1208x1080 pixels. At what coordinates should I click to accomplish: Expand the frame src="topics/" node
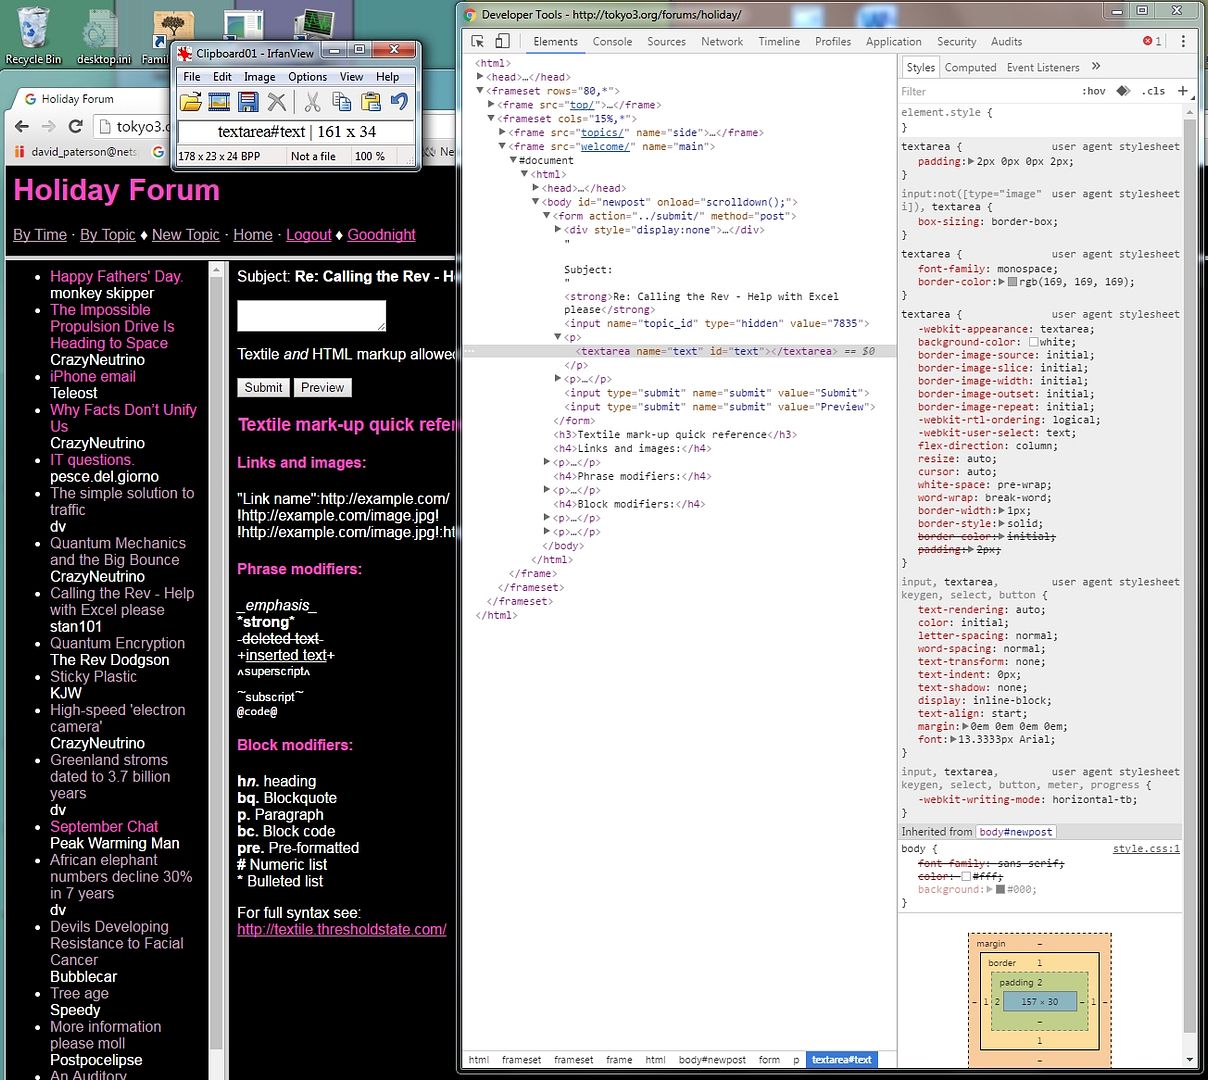tap(503, 133)
